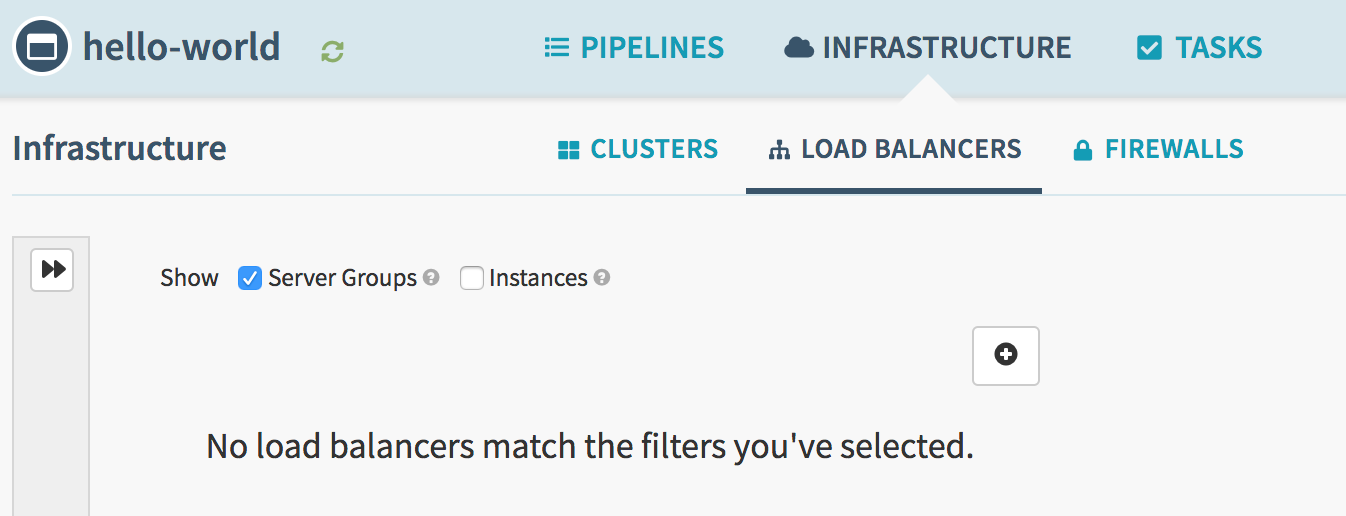Switch to the CLUSTERS tab label
The width and height of the screenshot is (1346, 516).
click(654, 150)
